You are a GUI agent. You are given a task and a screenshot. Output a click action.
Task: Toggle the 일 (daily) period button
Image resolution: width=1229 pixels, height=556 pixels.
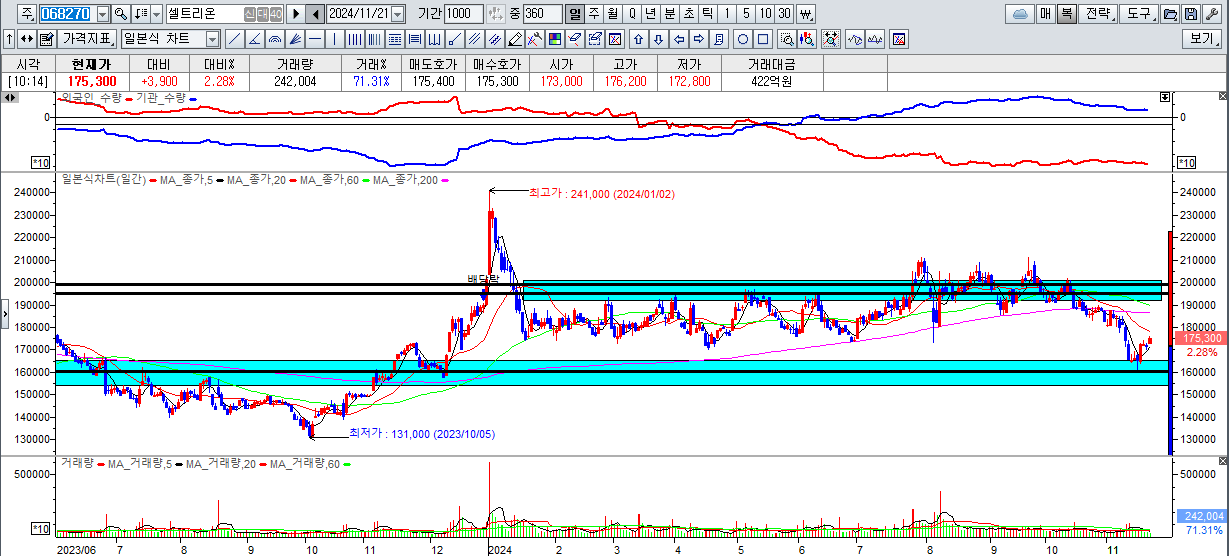[575, 14]
